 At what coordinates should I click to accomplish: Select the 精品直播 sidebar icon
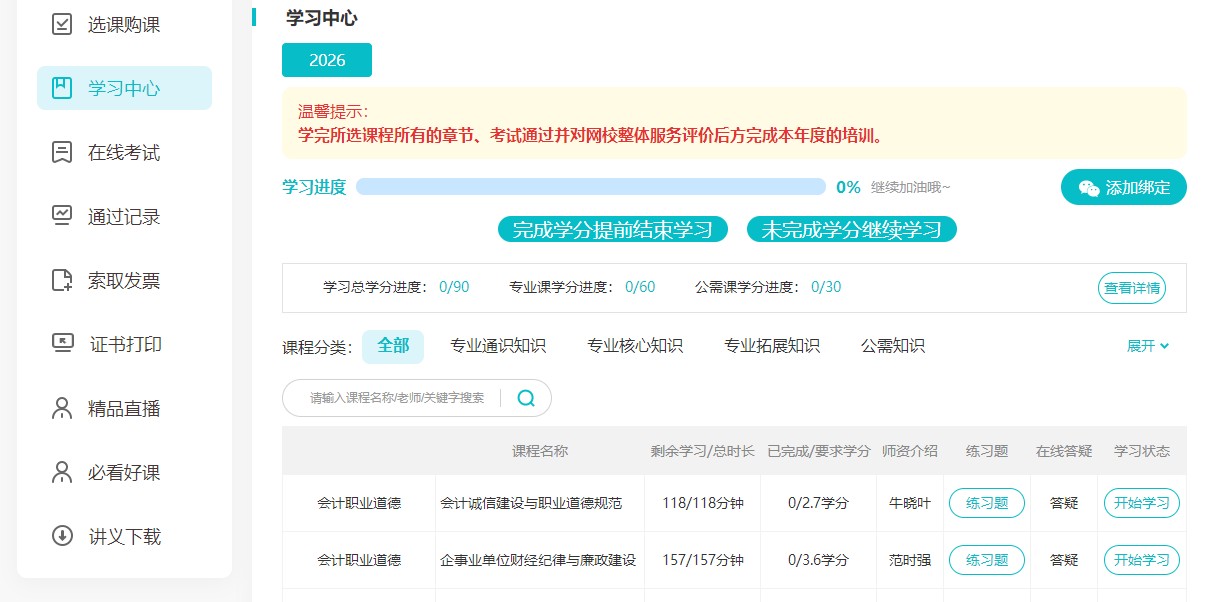click(60, 408)
